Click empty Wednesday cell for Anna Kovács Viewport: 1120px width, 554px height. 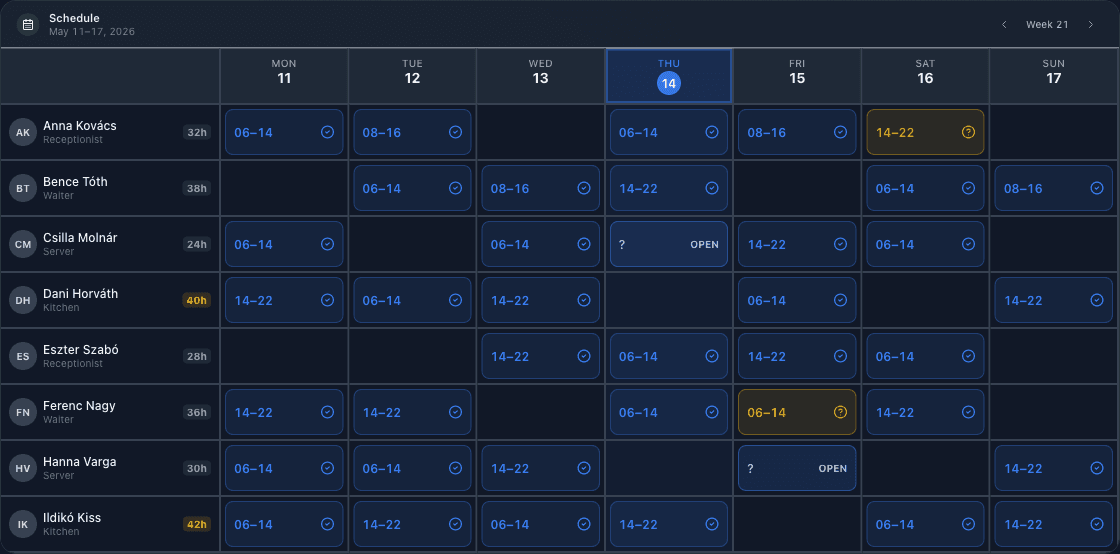coord(541,132)
